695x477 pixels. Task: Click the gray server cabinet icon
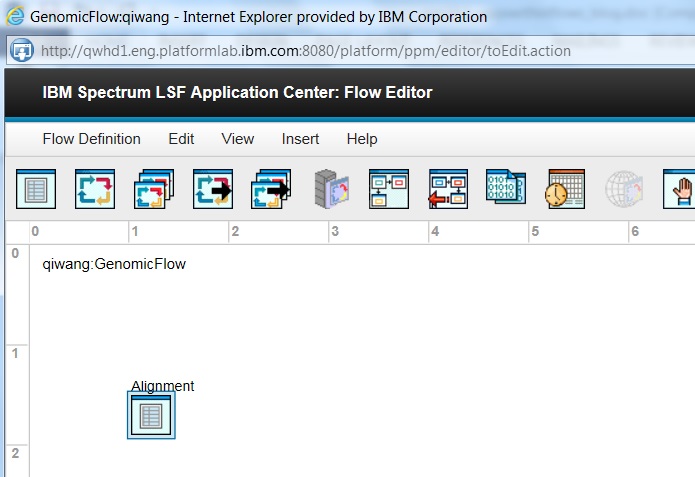pyautogui.click(x=332, y=189)
